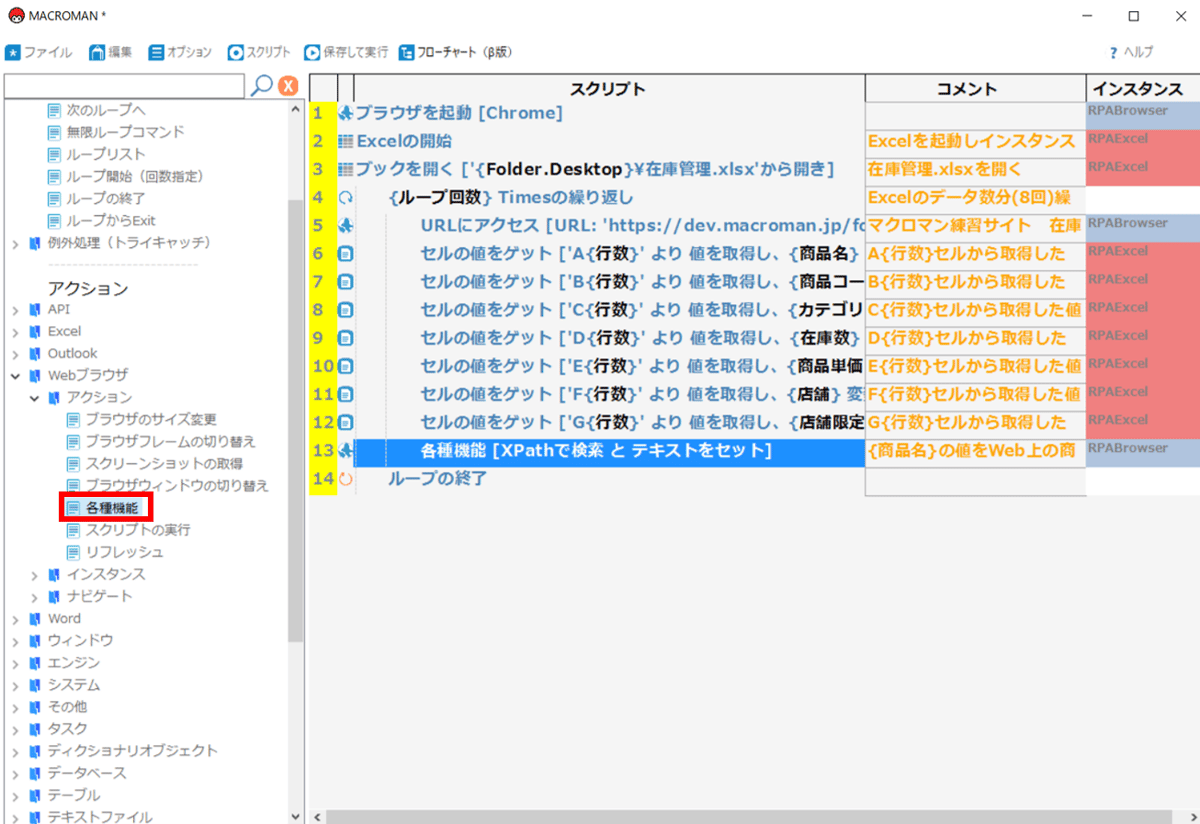Select ループの終了 command in tree
This screenshot has height=824, width=1200.
(106, 198)
